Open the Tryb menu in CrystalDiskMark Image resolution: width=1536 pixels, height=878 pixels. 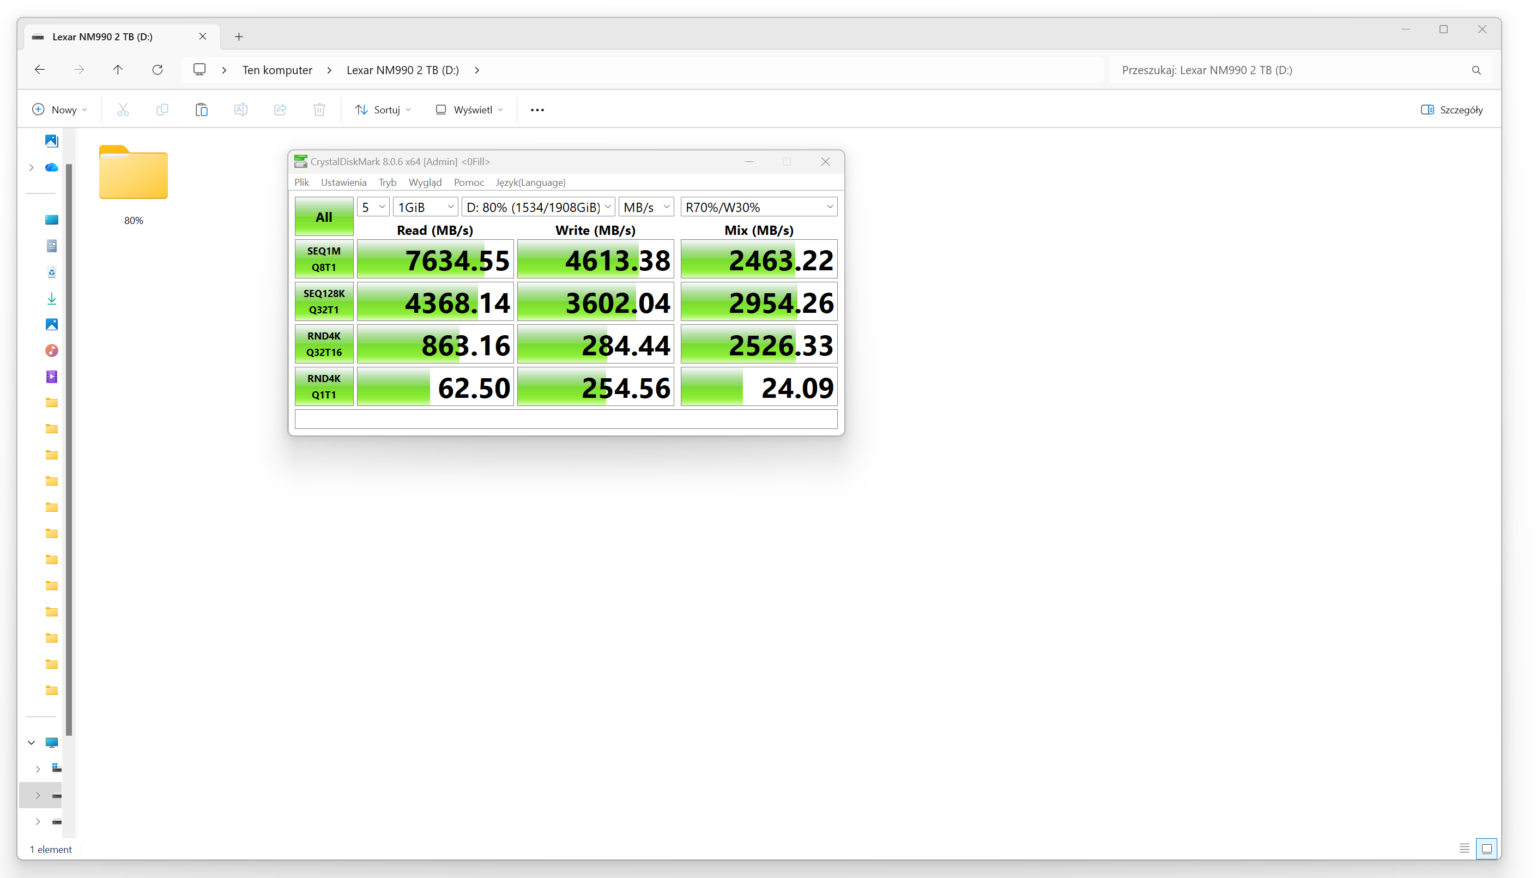[387, 182]
